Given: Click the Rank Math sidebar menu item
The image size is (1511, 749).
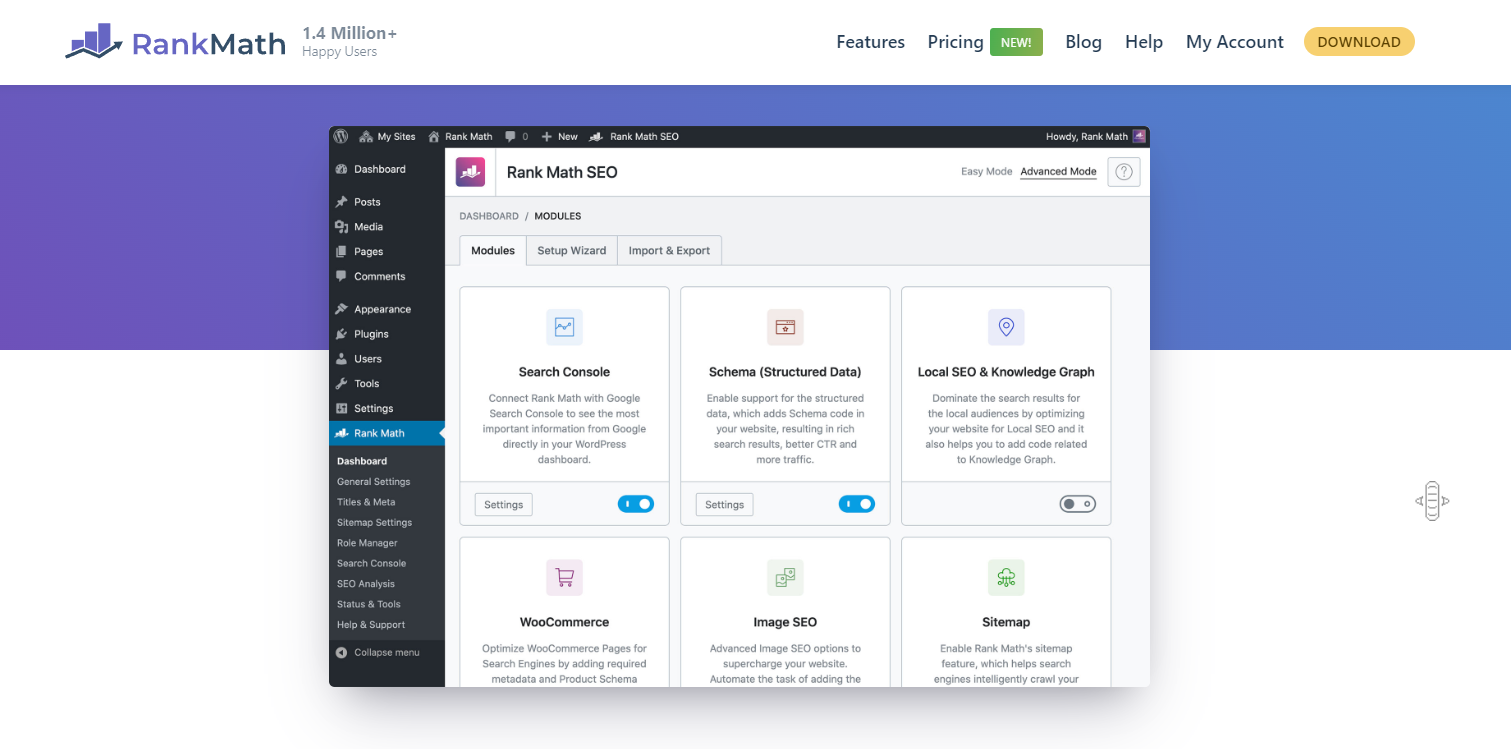Looking at the screenshot, I should click(387, 433).
